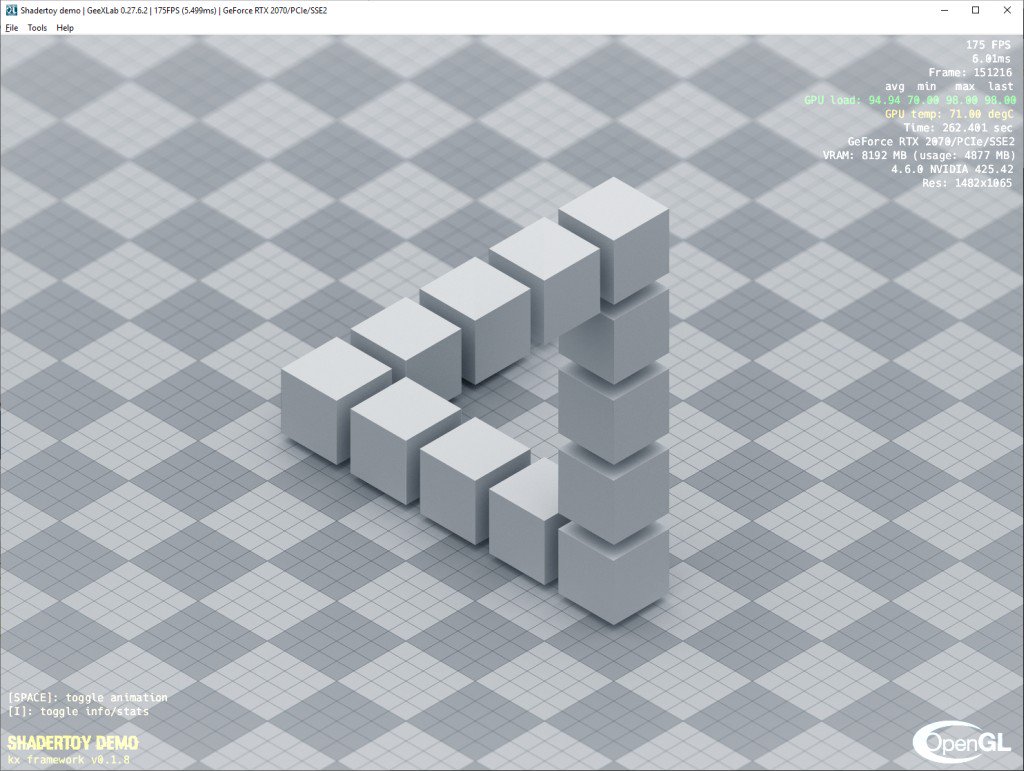The height and width of the screenshot is (771, 1024).
Task: Maximize the Shadertoy demo window
Action: pyautogui.click(x=976, y=10)
